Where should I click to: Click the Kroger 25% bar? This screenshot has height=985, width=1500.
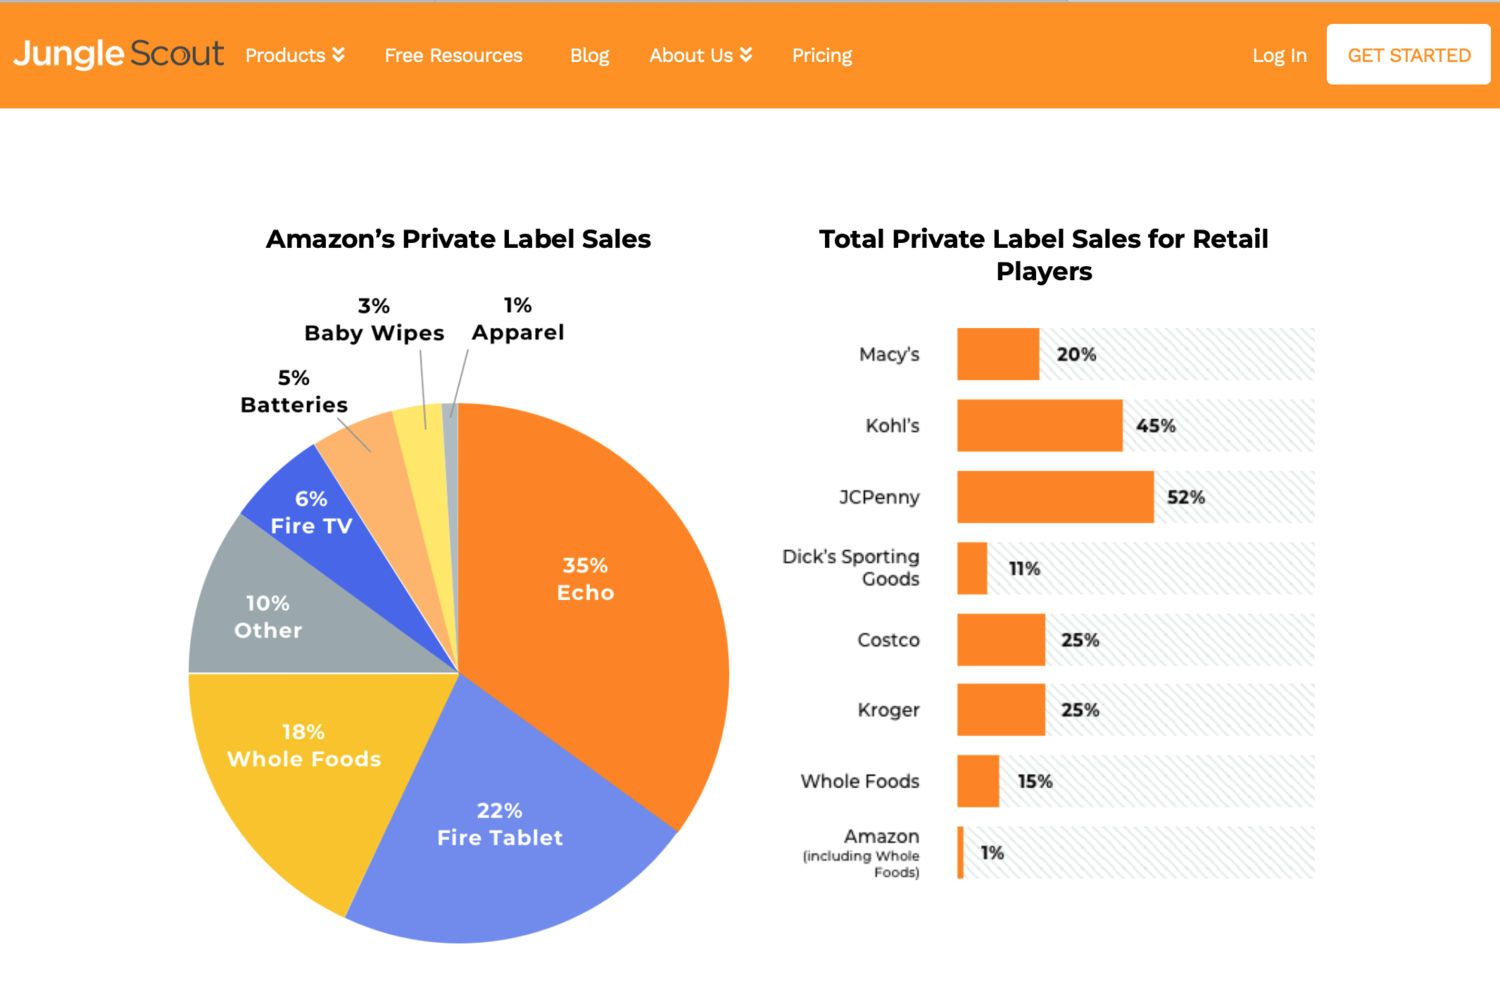click(x=1001, y=710)
